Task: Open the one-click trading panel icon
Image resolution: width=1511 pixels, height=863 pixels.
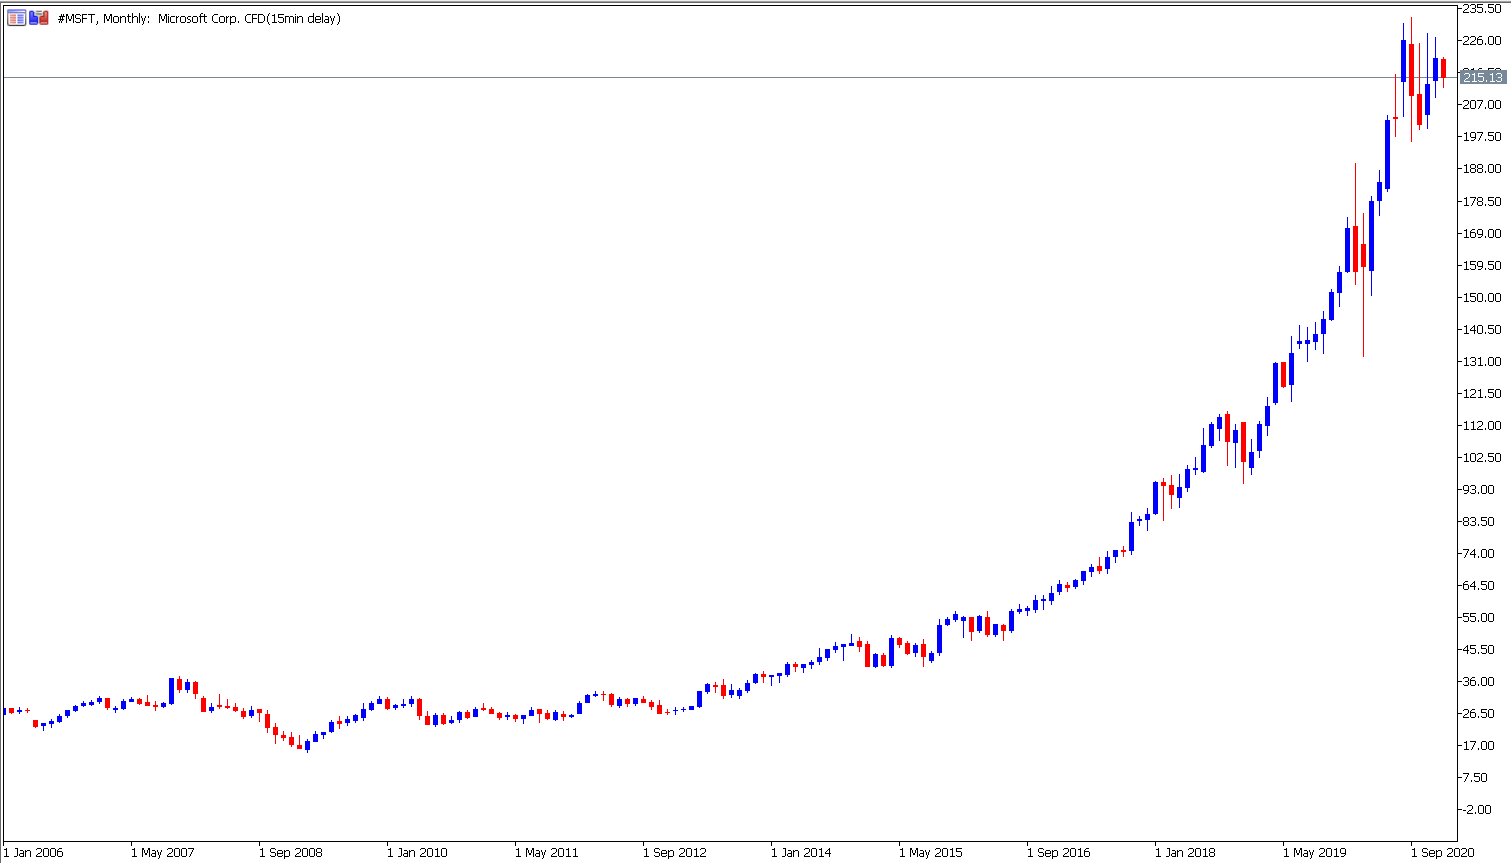Action: [16, 18]
